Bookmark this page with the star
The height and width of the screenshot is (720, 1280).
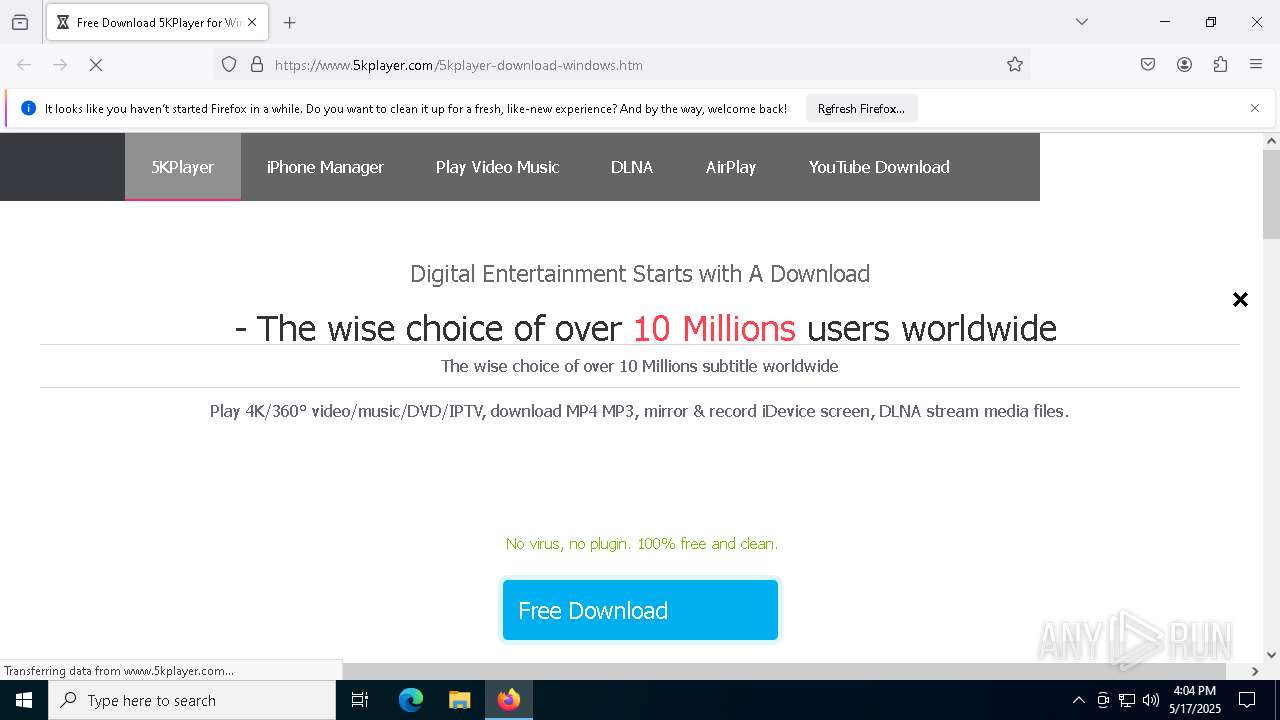point(1015,65)
